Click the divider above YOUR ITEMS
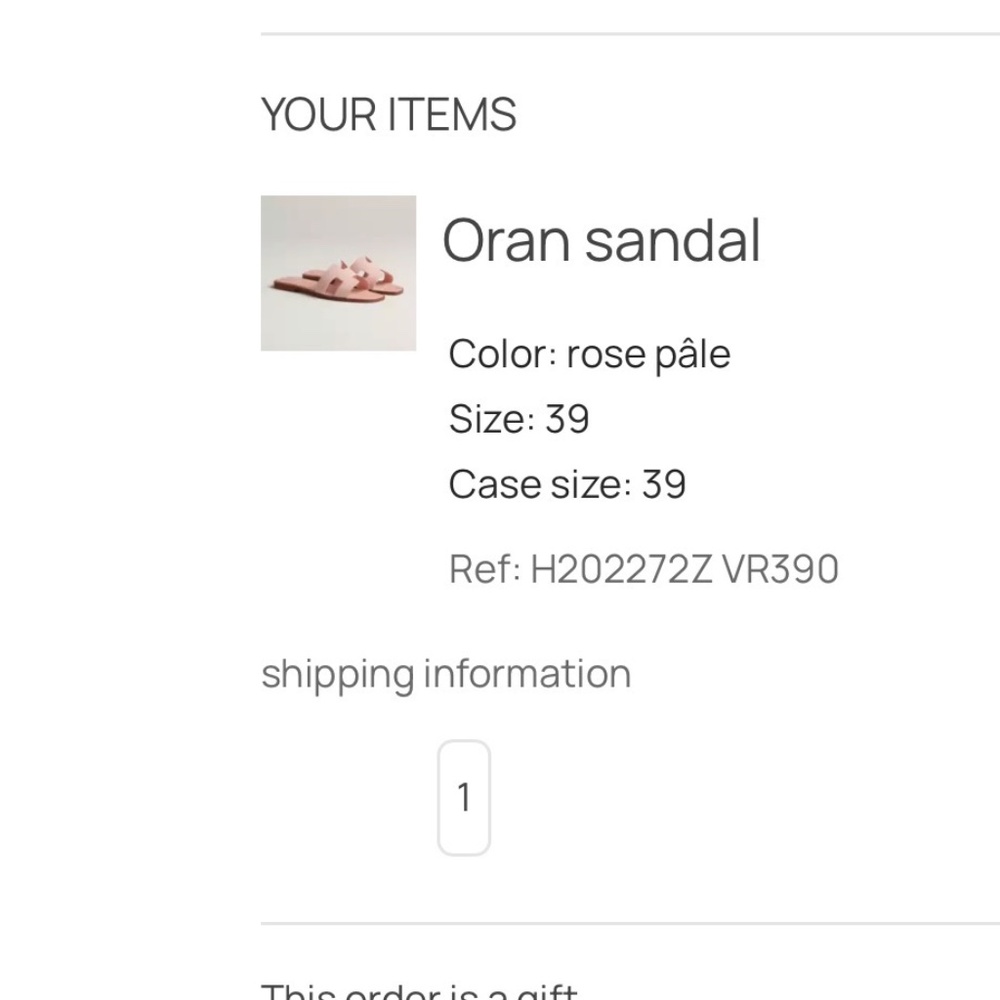 tap(630, 32)
